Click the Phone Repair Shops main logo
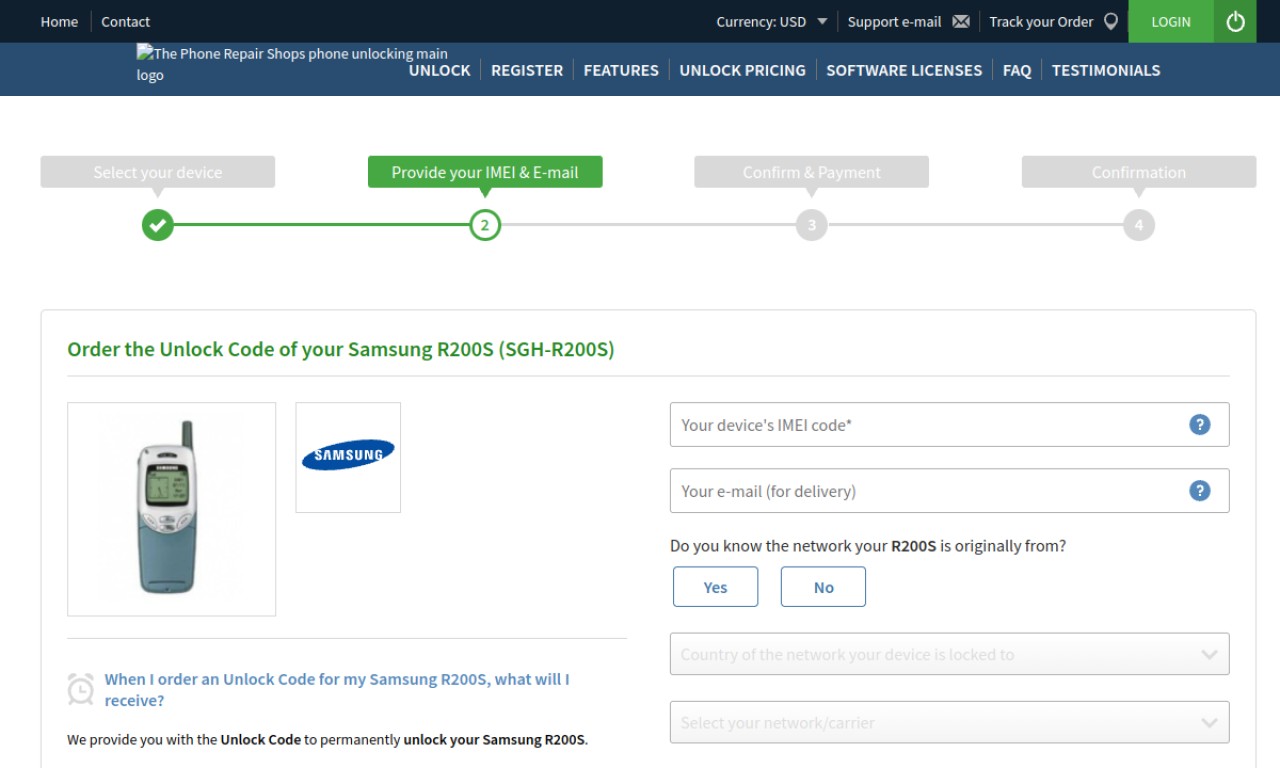The height and width of the screenshot is (768, 1280). coord(292,64)
